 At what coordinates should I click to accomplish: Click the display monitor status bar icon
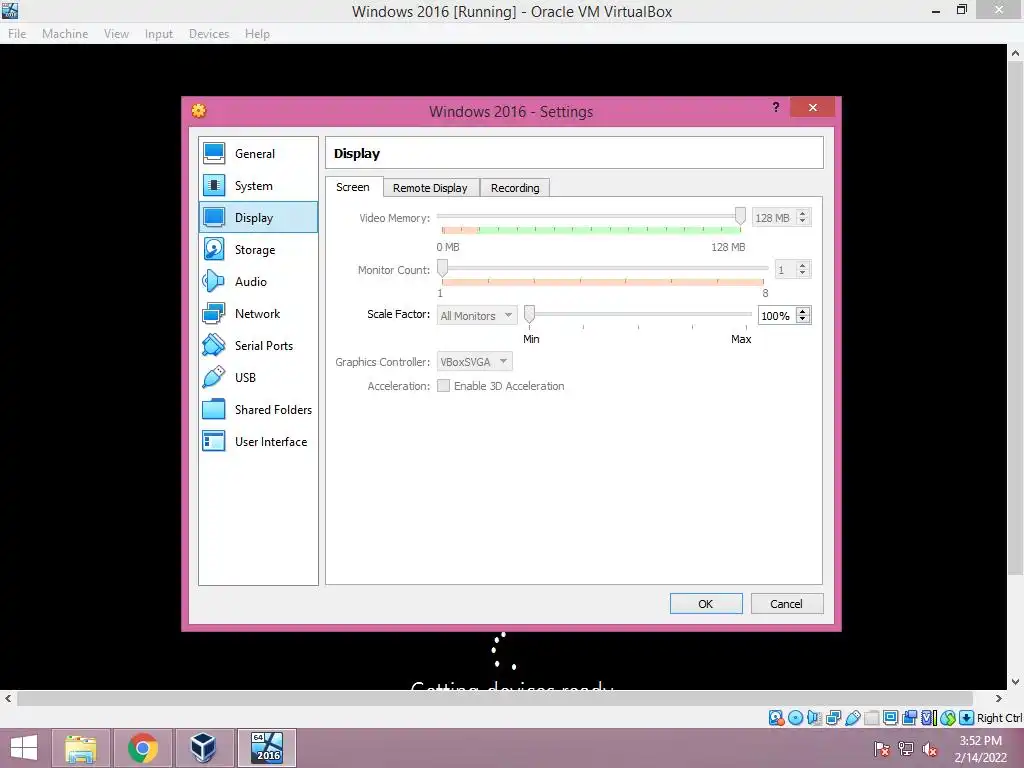pos(890,718)
